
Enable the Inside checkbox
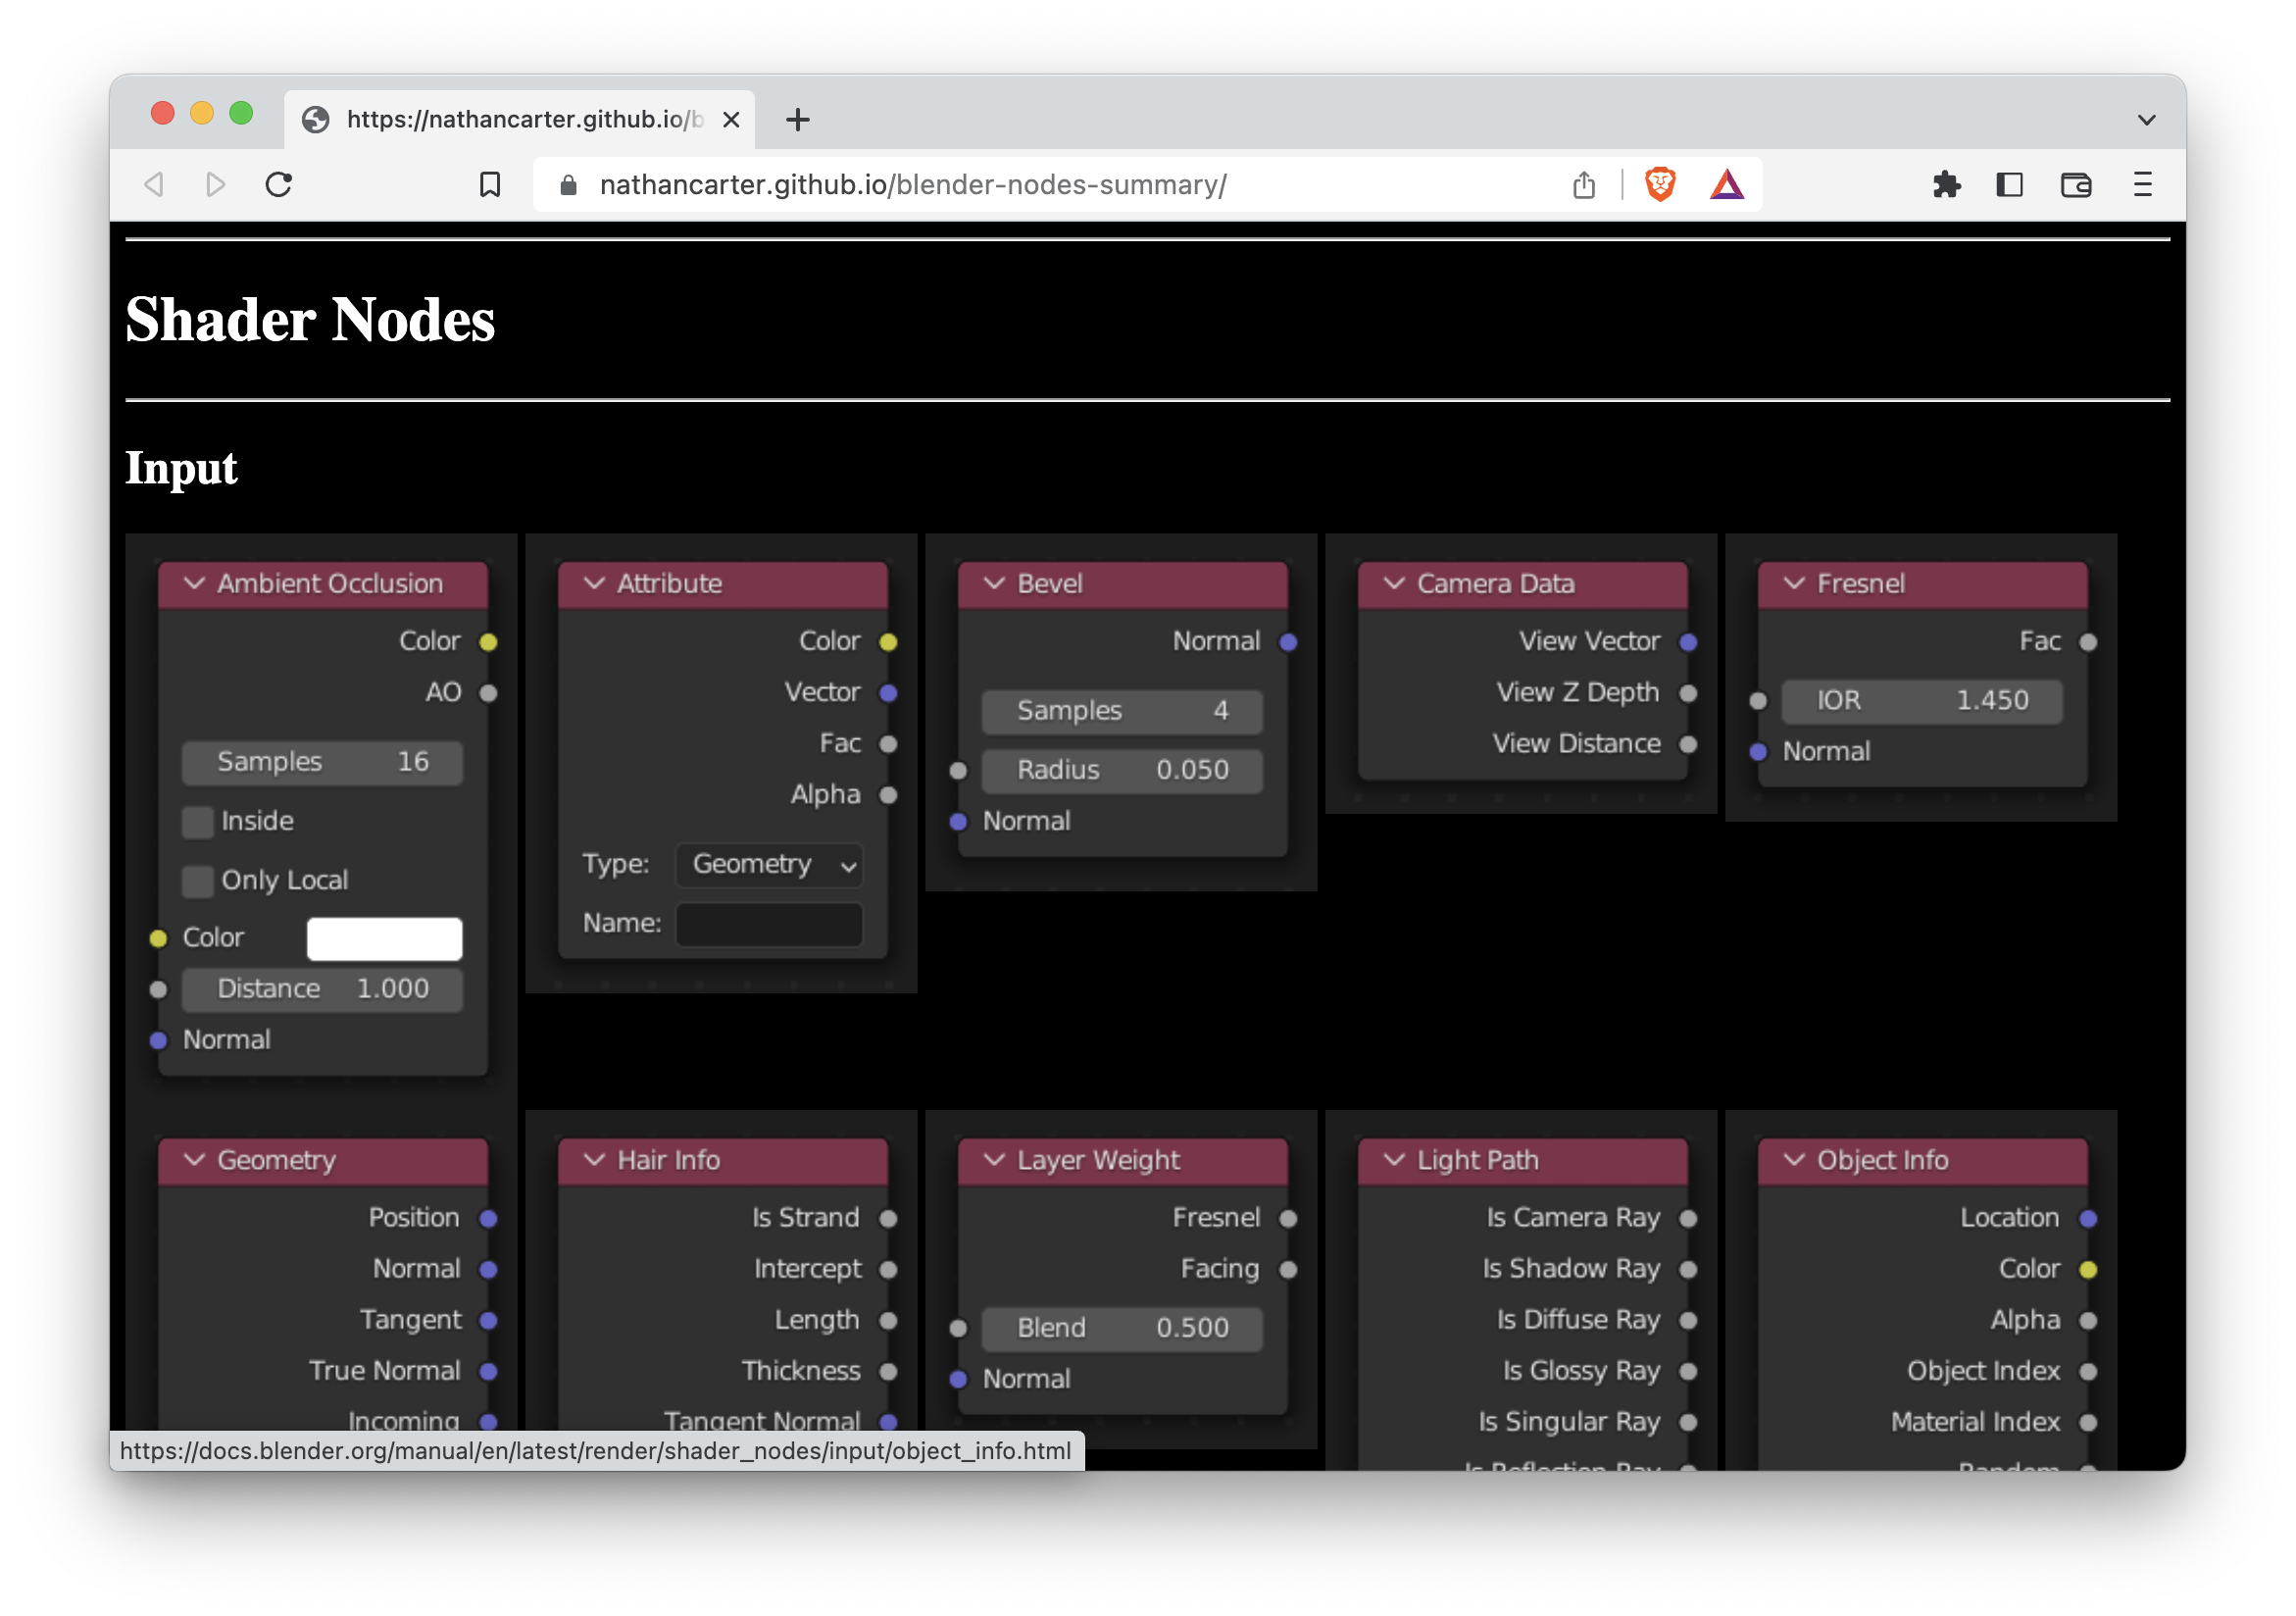(198, 822)
